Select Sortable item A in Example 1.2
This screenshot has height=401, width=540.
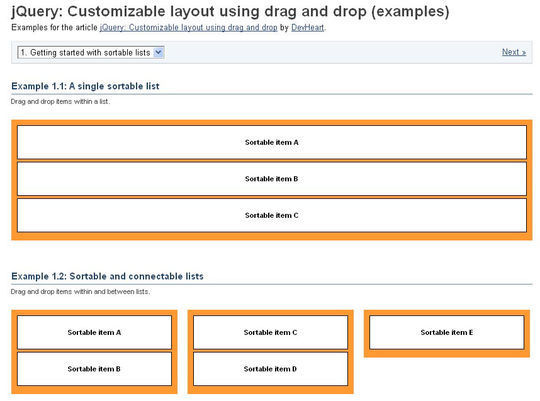[x=94, y=332]
